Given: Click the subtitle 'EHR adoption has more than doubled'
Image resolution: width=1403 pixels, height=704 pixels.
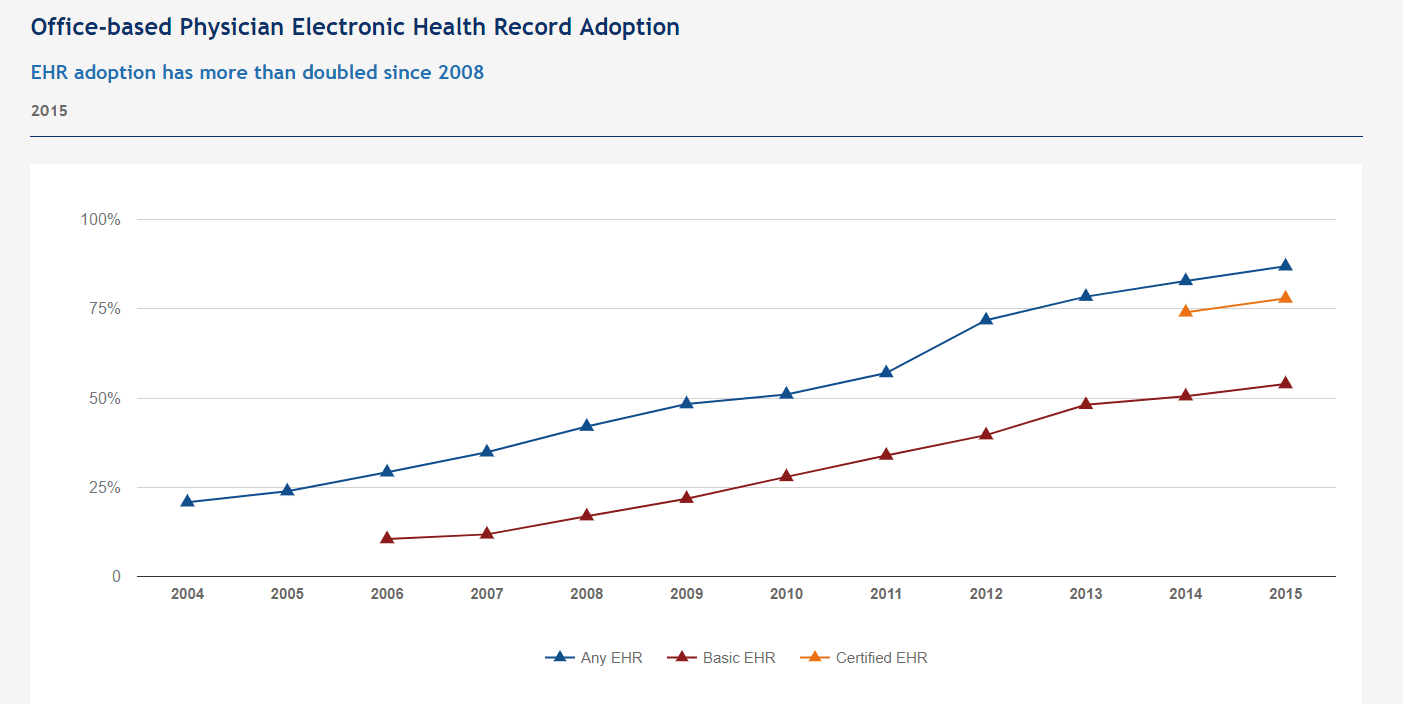Looking at the screenshot, I should coord(257,73).
